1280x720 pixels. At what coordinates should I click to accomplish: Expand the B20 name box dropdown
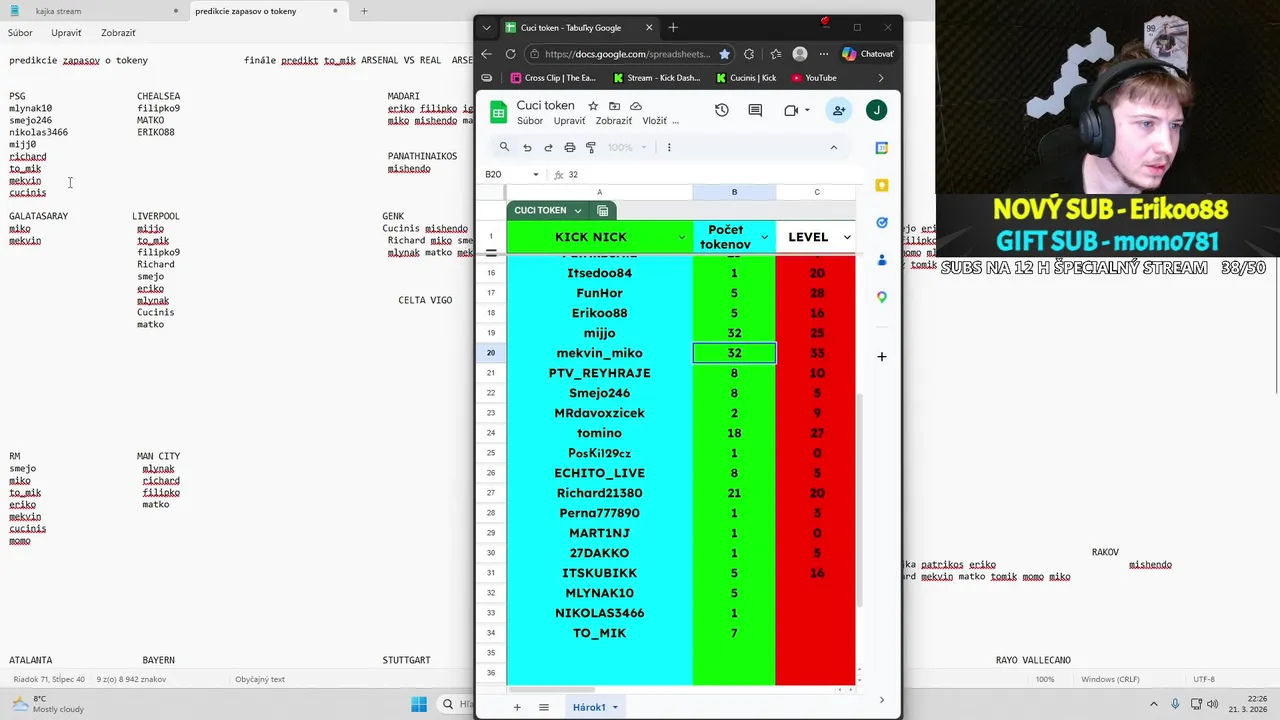(x=536, y=174)
